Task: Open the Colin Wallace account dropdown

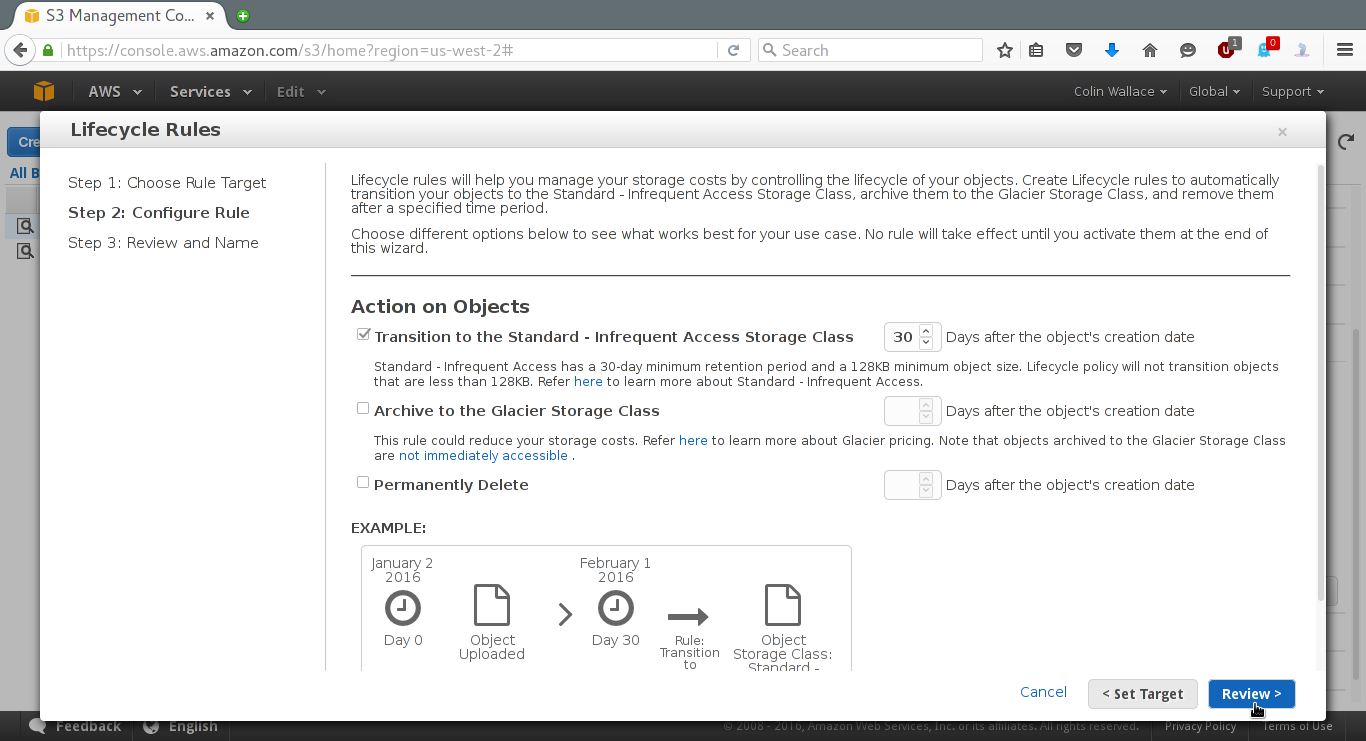Action: (1120, 91)
